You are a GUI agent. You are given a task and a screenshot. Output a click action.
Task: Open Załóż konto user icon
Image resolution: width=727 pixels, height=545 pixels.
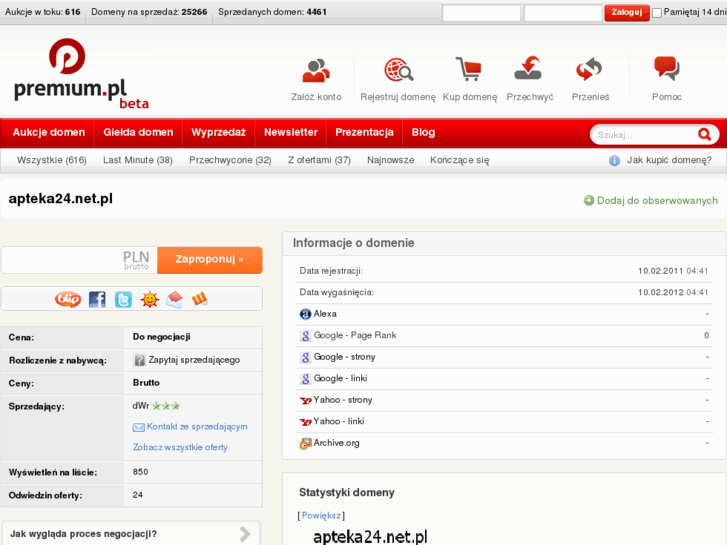click(316, 70)
